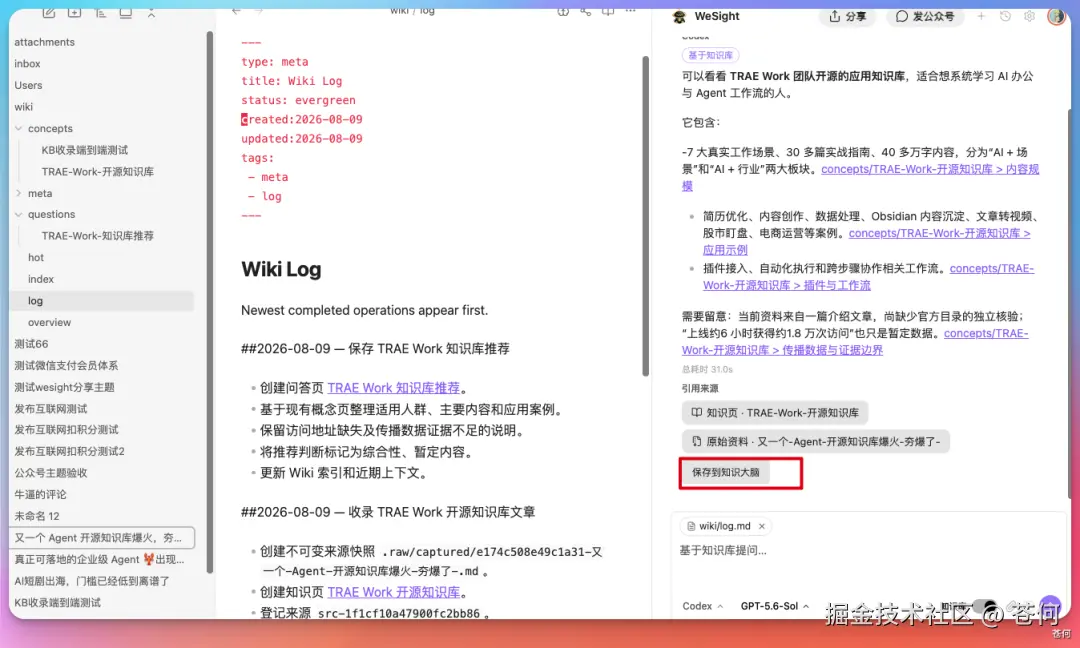The height and width of the screenshot is (648, 1080).
Task: Open note TRAE-Work-知识库推荐 in sidebar
Action: pos(97,236)
